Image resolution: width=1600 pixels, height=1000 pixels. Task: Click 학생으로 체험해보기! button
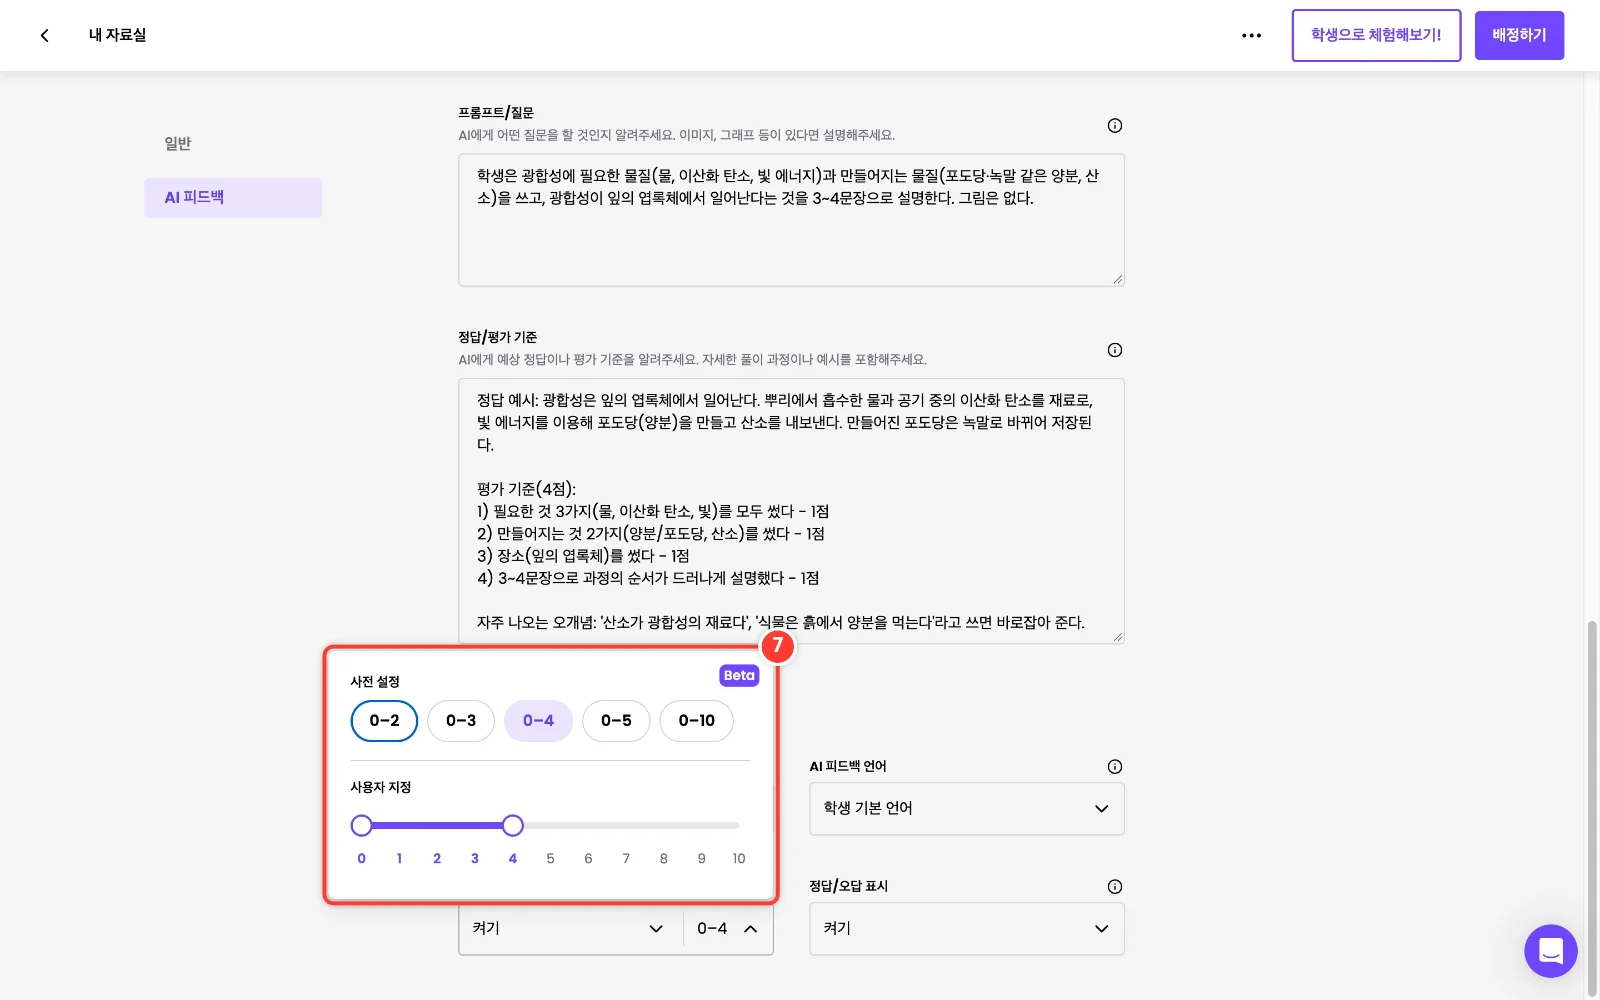point(1376,35)
